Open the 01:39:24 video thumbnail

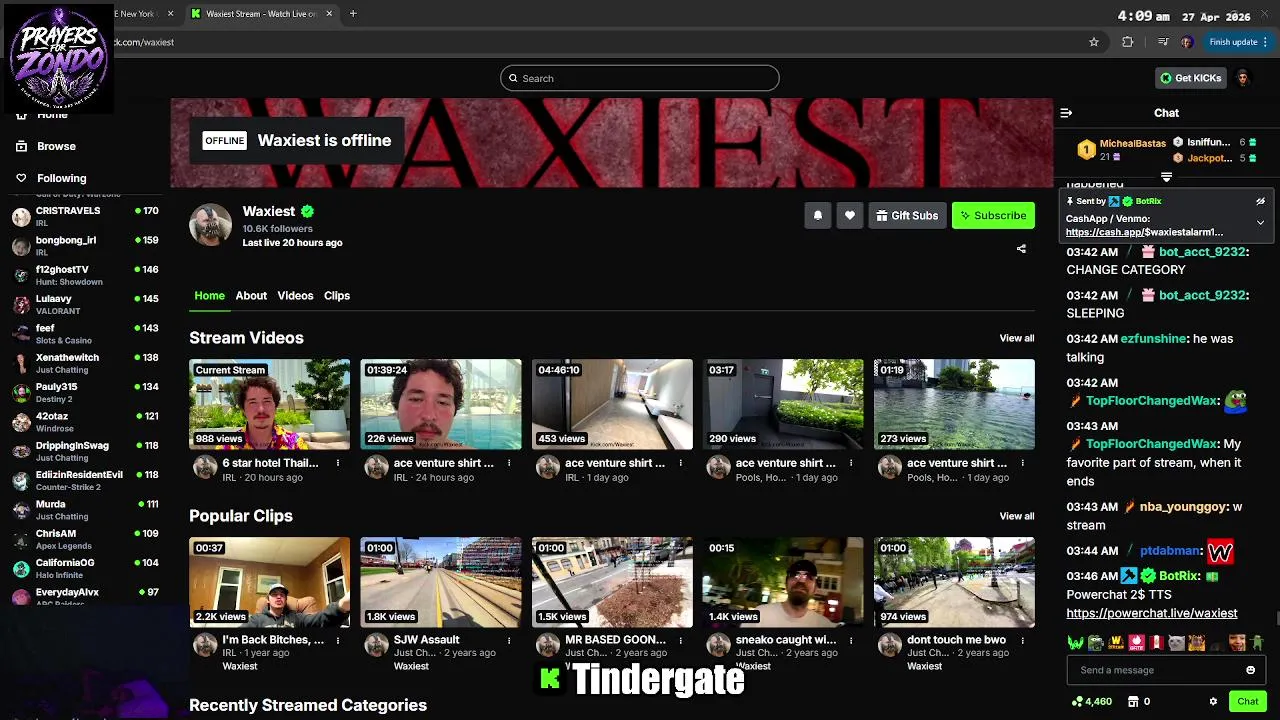pos(441,404)
